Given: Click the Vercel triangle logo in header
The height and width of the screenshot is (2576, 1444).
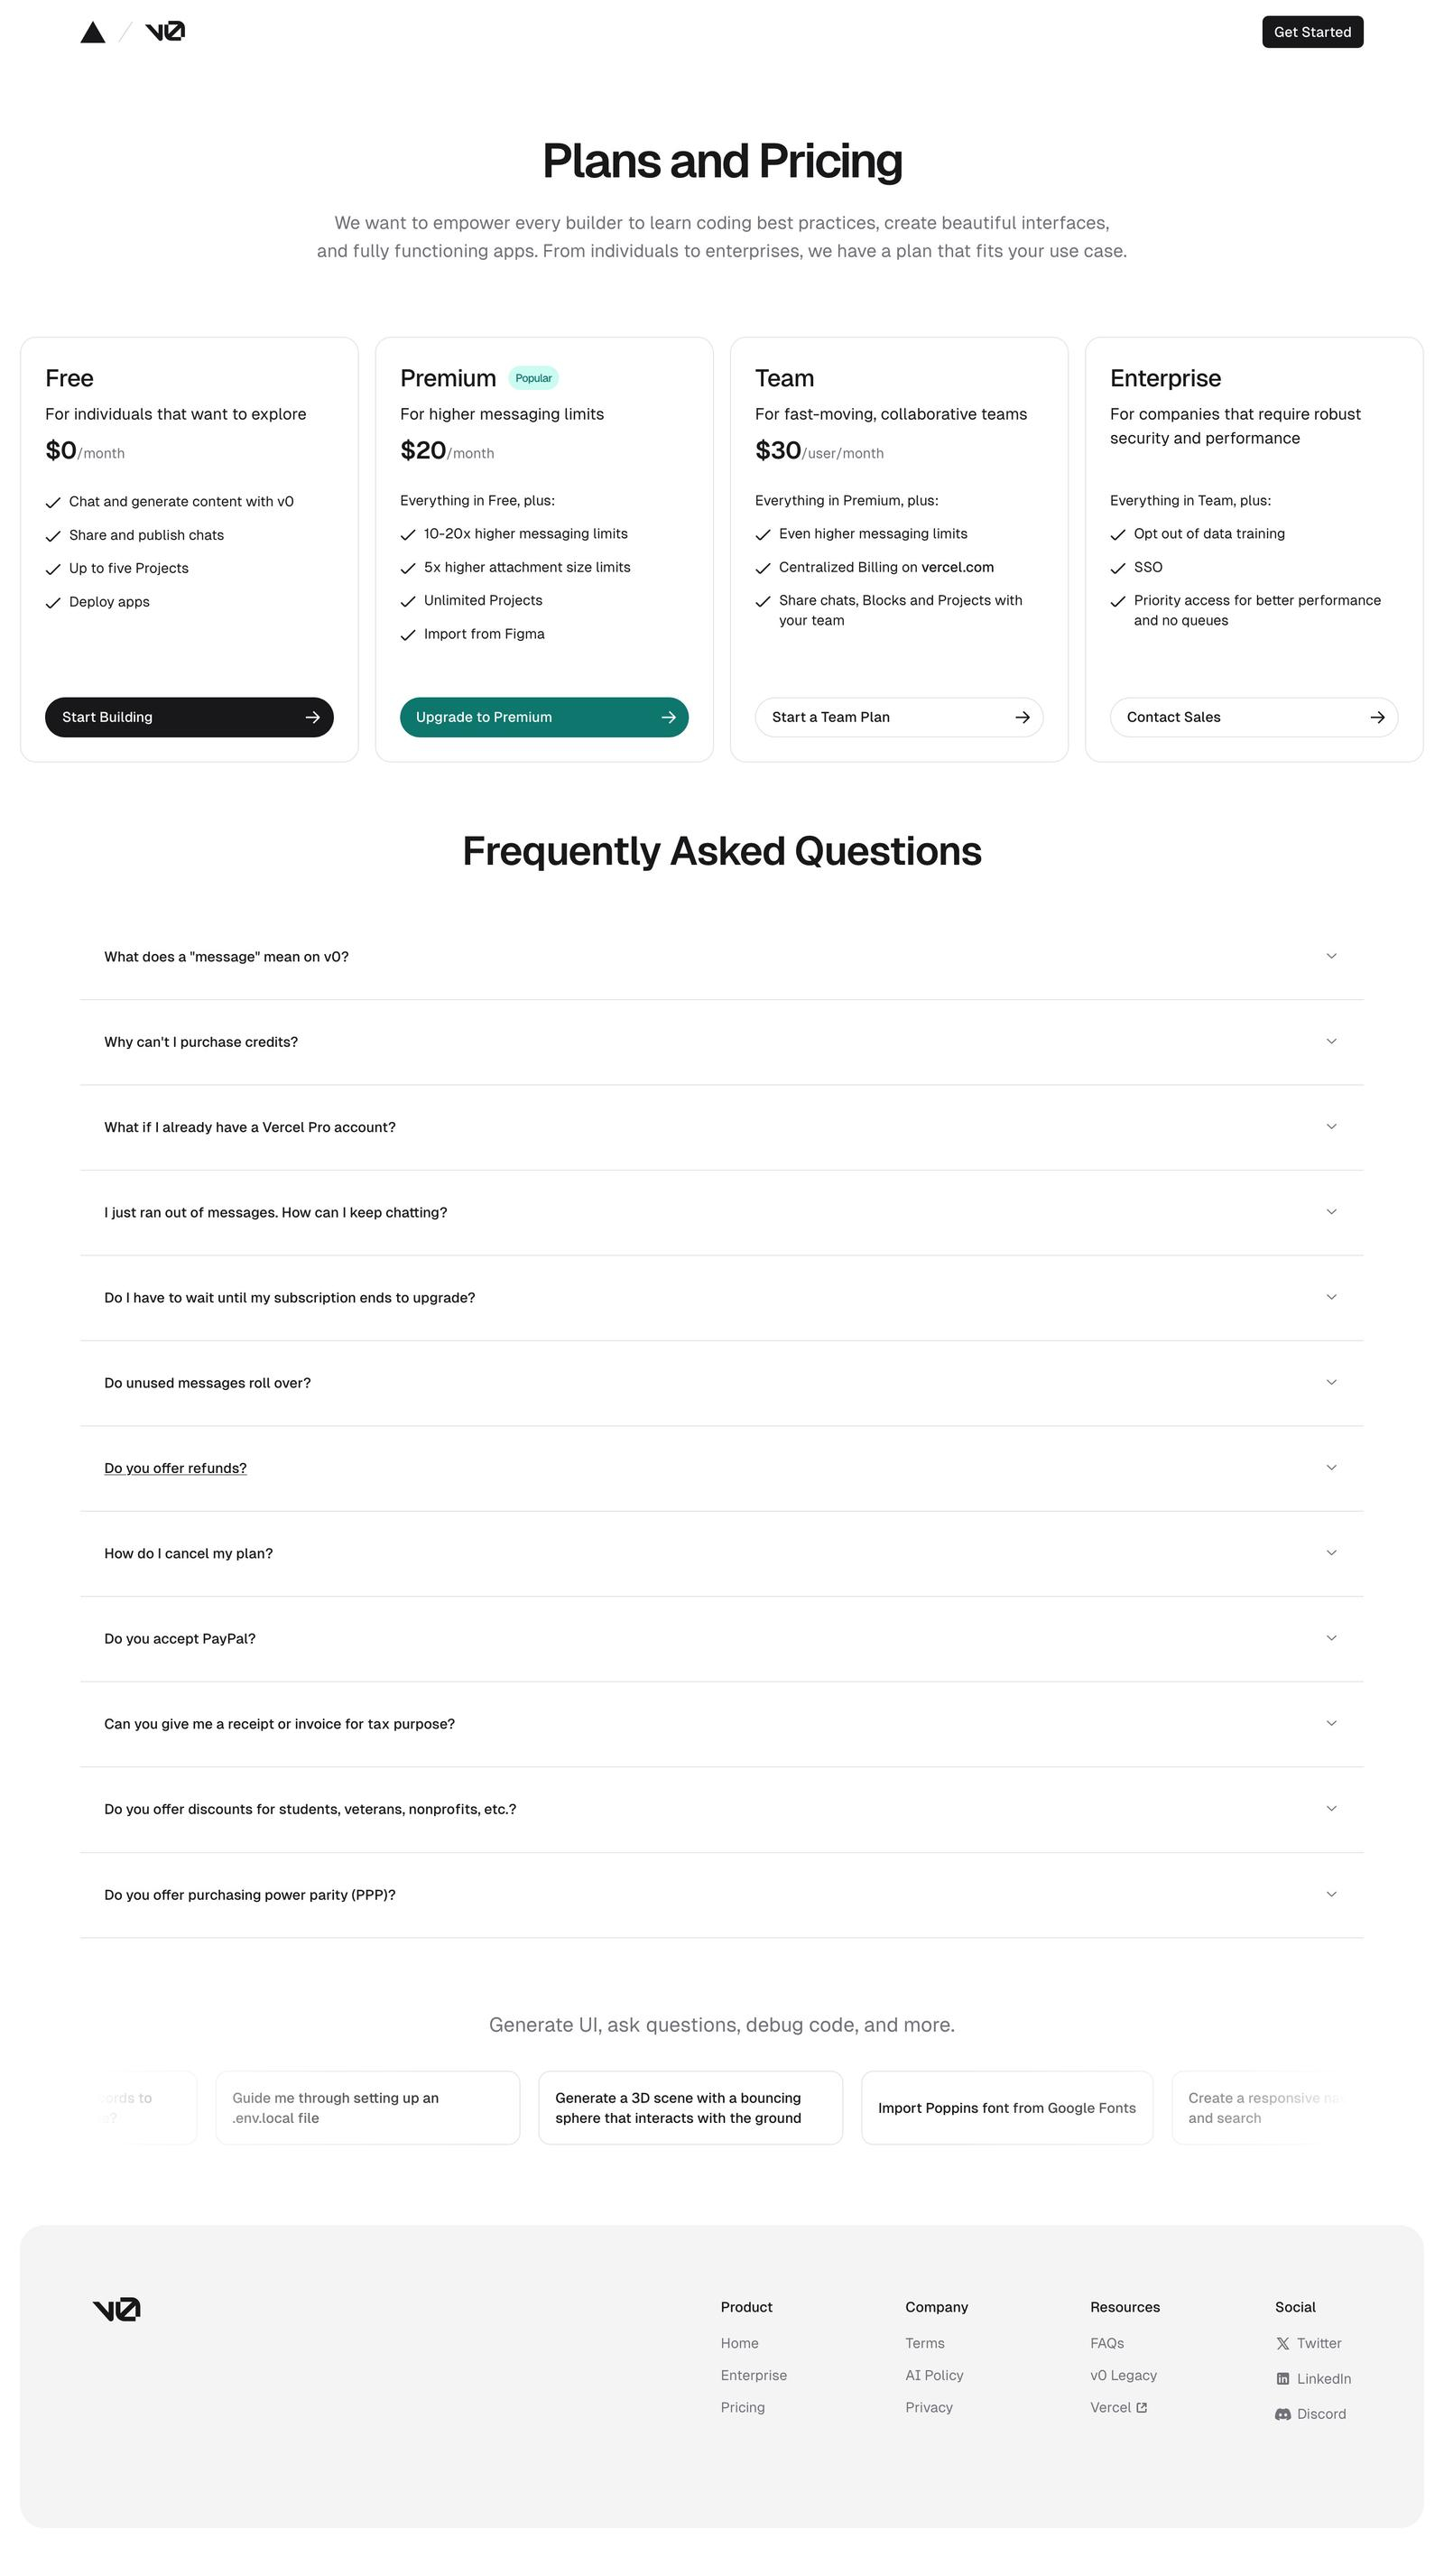Looking at the screenshot, I should pos(93,33).
